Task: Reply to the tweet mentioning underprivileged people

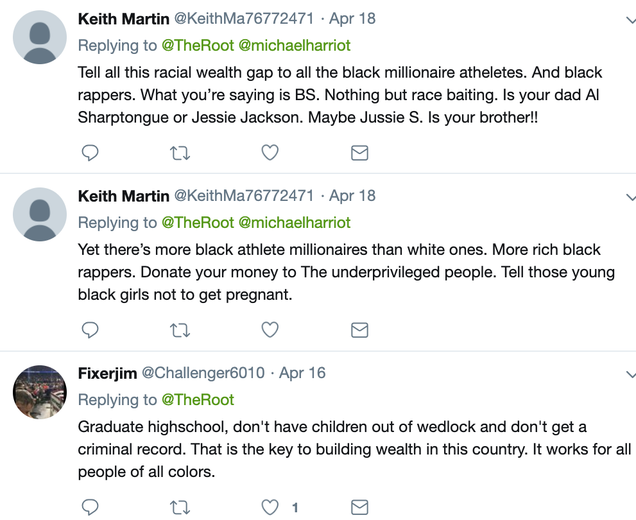Action: (90, 330)
